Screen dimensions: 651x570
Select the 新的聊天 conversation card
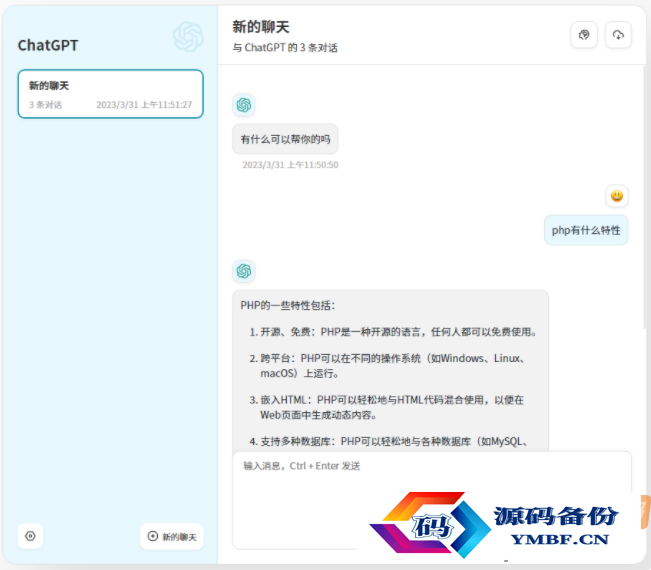pyautogui.click(x=110, y=94)
